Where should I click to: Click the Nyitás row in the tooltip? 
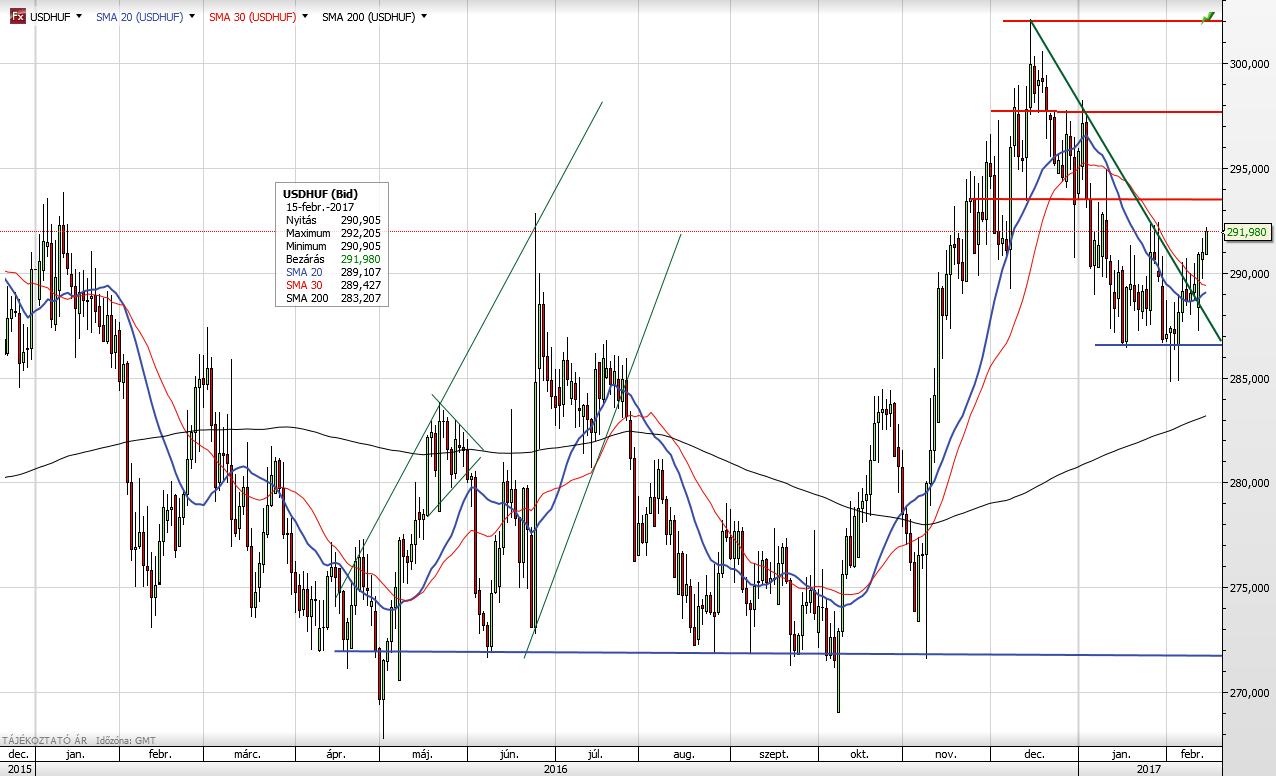pyautogui.click(x=333, y=220)
